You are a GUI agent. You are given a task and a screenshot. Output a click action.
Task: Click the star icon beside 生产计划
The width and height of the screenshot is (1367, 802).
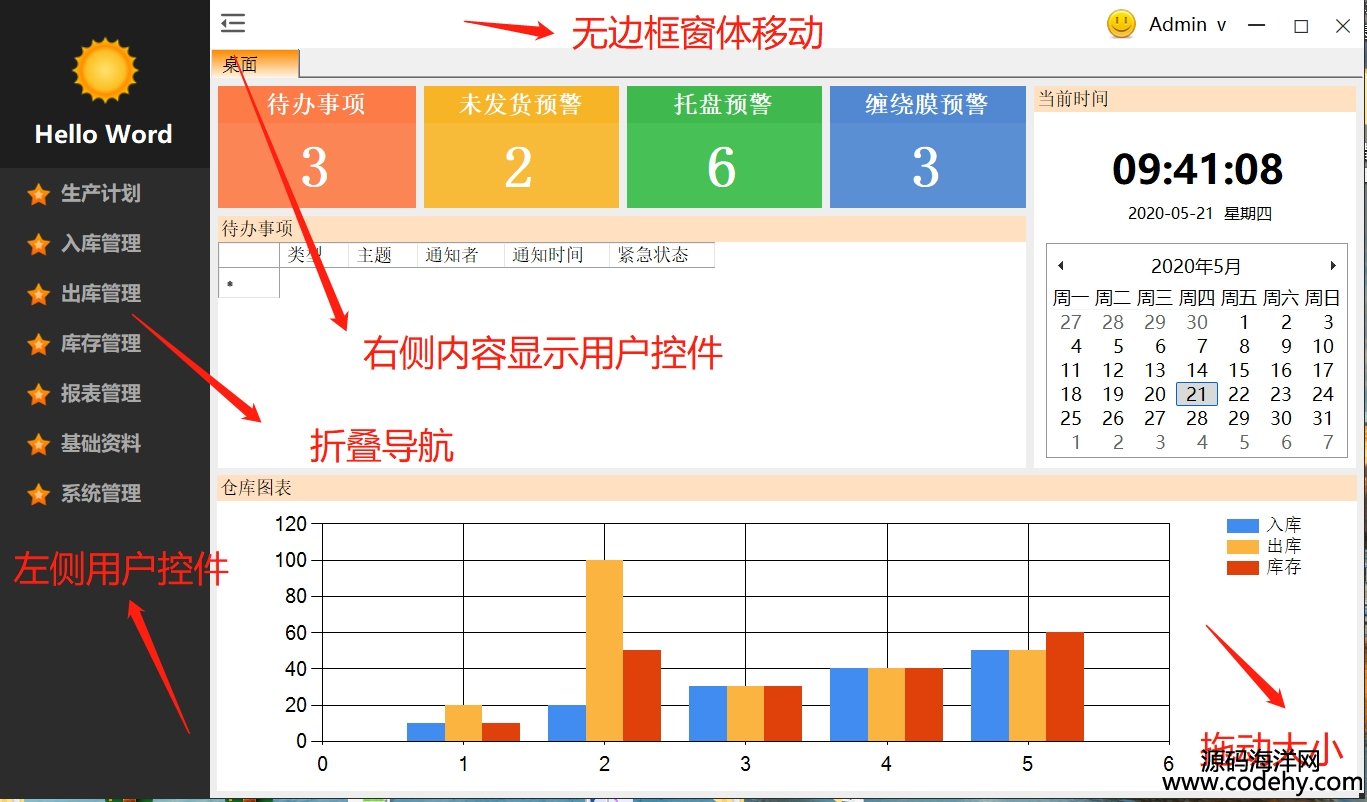click(x=39, y=194)
